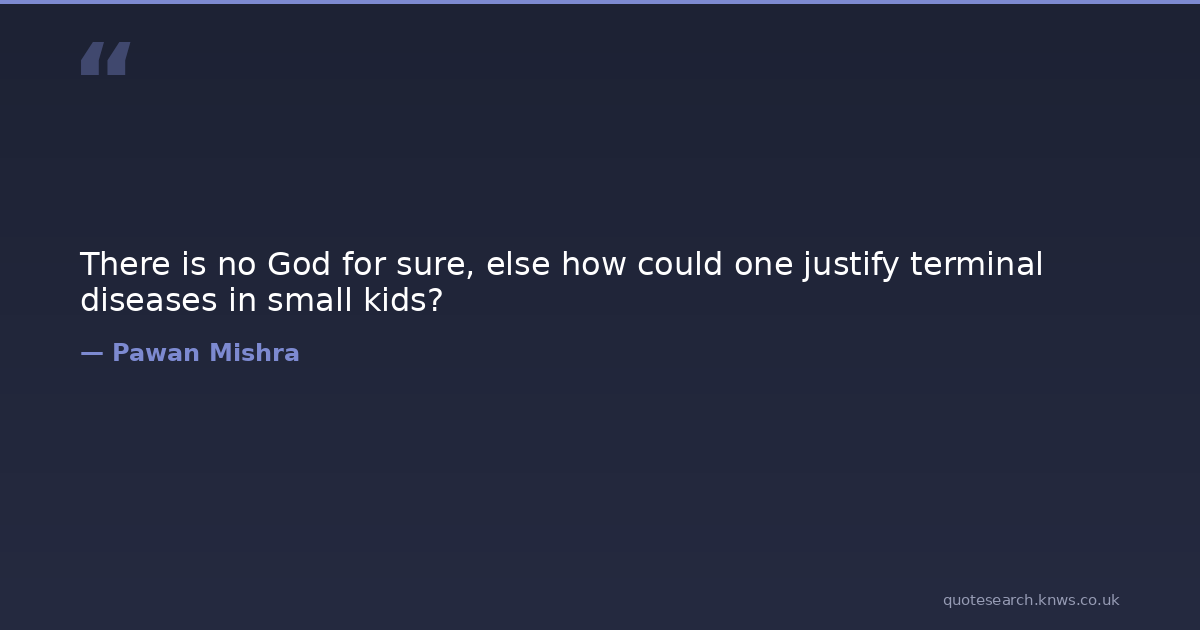
Task: Click the word "for" in the quote
Action: click(358, 265)
